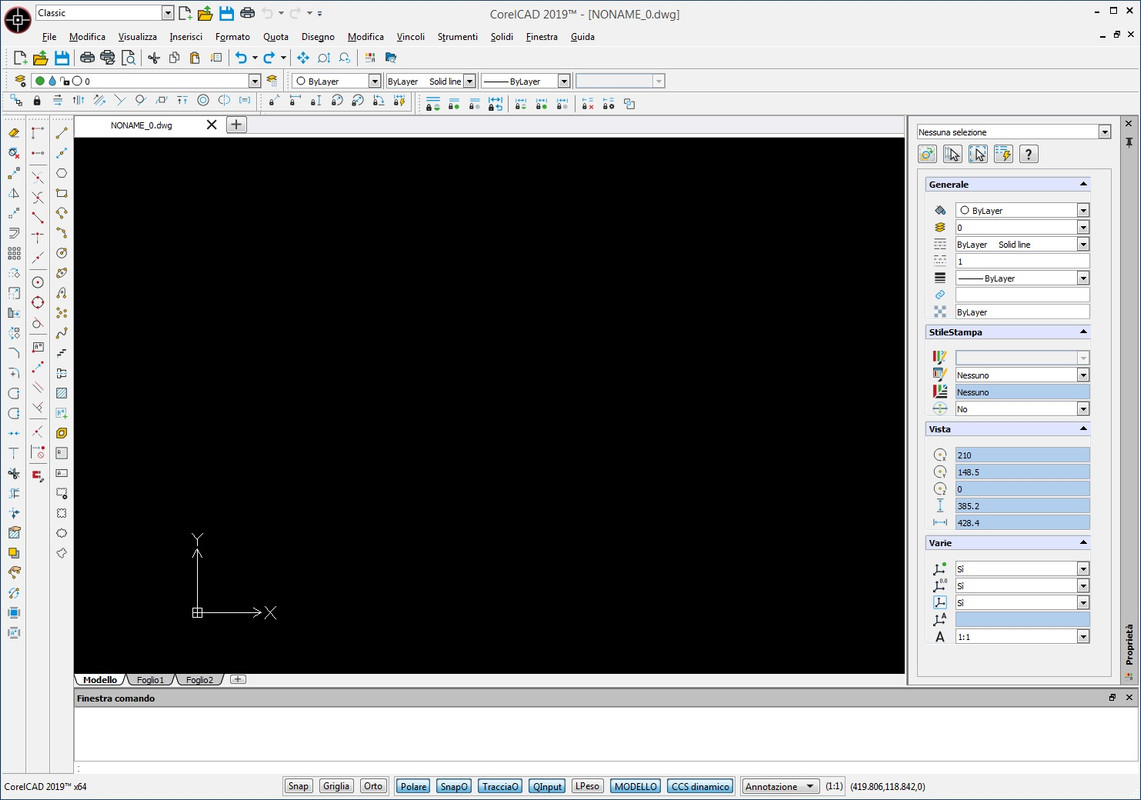The width and height of the screenshot is (1141, 800).
Task: Open the Quota menu
Action: pyautogui.click(x=276, y=36)
